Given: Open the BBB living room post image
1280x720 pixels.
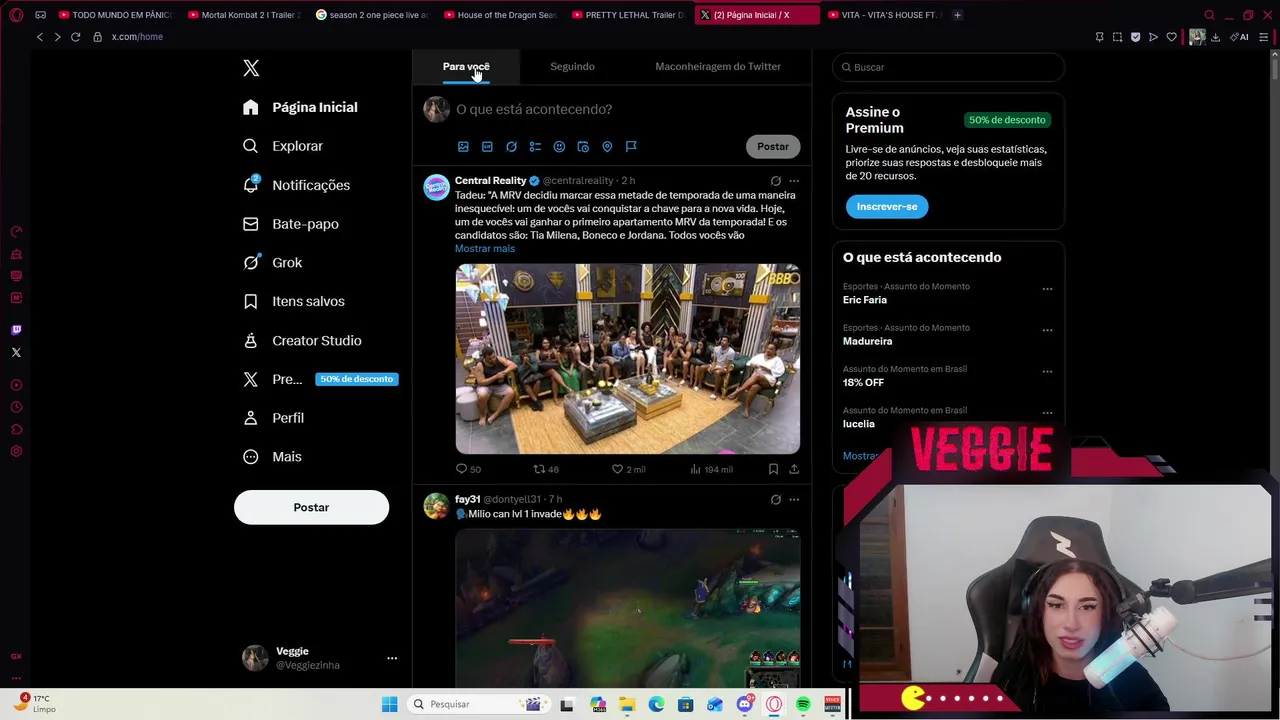Looking at the screenshot, I should click(x=628, y=359).
